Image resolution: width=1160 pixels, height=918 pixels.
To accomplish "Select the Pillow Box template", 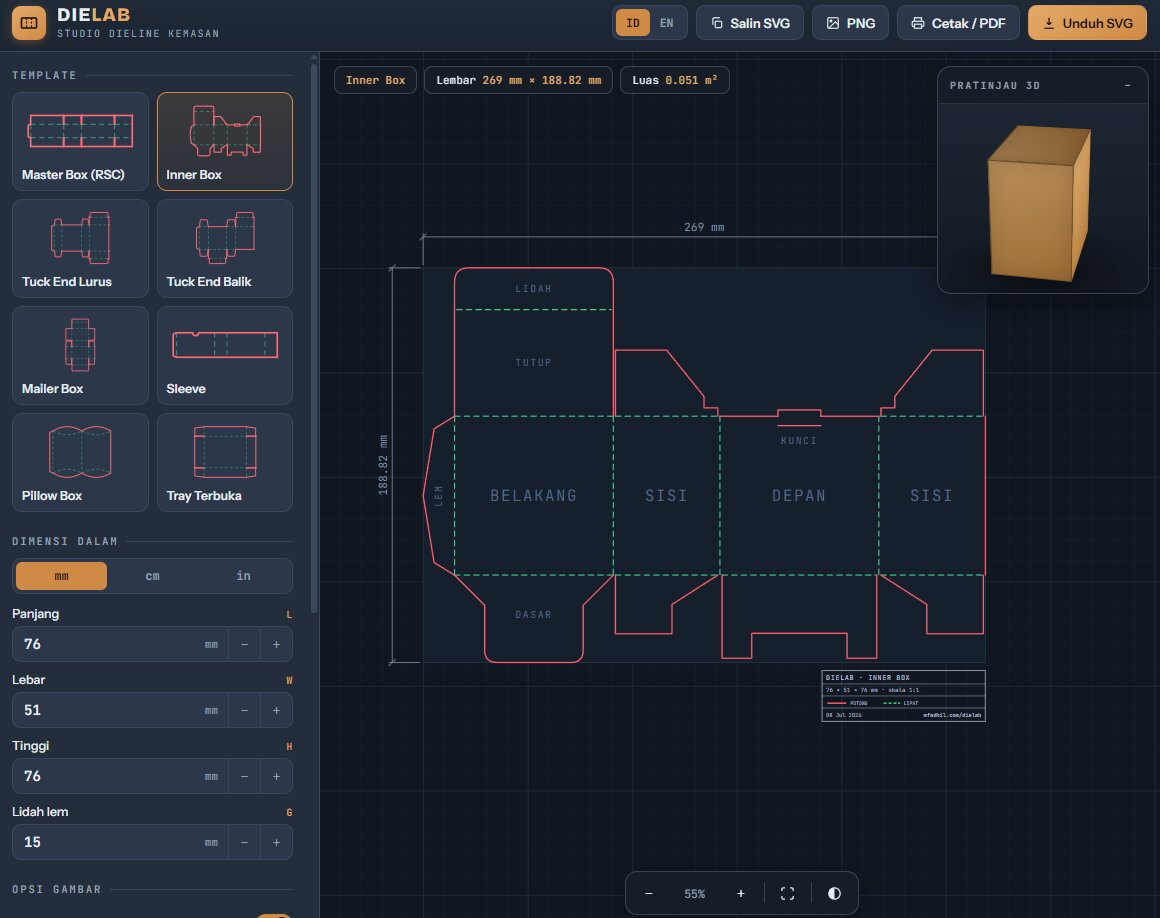I will coord(80,462).
